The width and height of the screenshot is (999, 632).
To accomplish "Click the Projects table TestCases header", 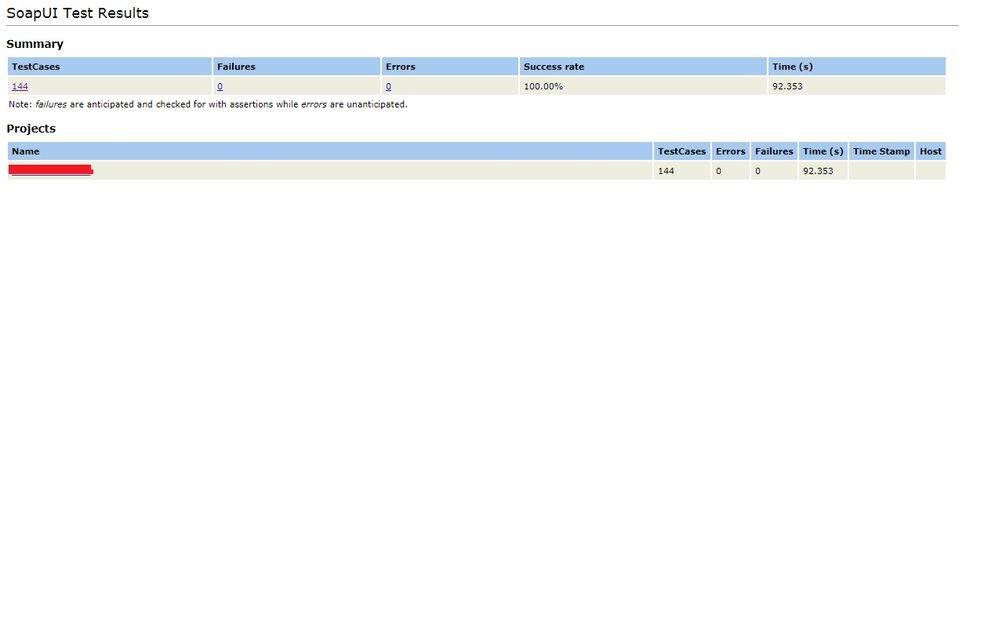I will coord(681,152).
